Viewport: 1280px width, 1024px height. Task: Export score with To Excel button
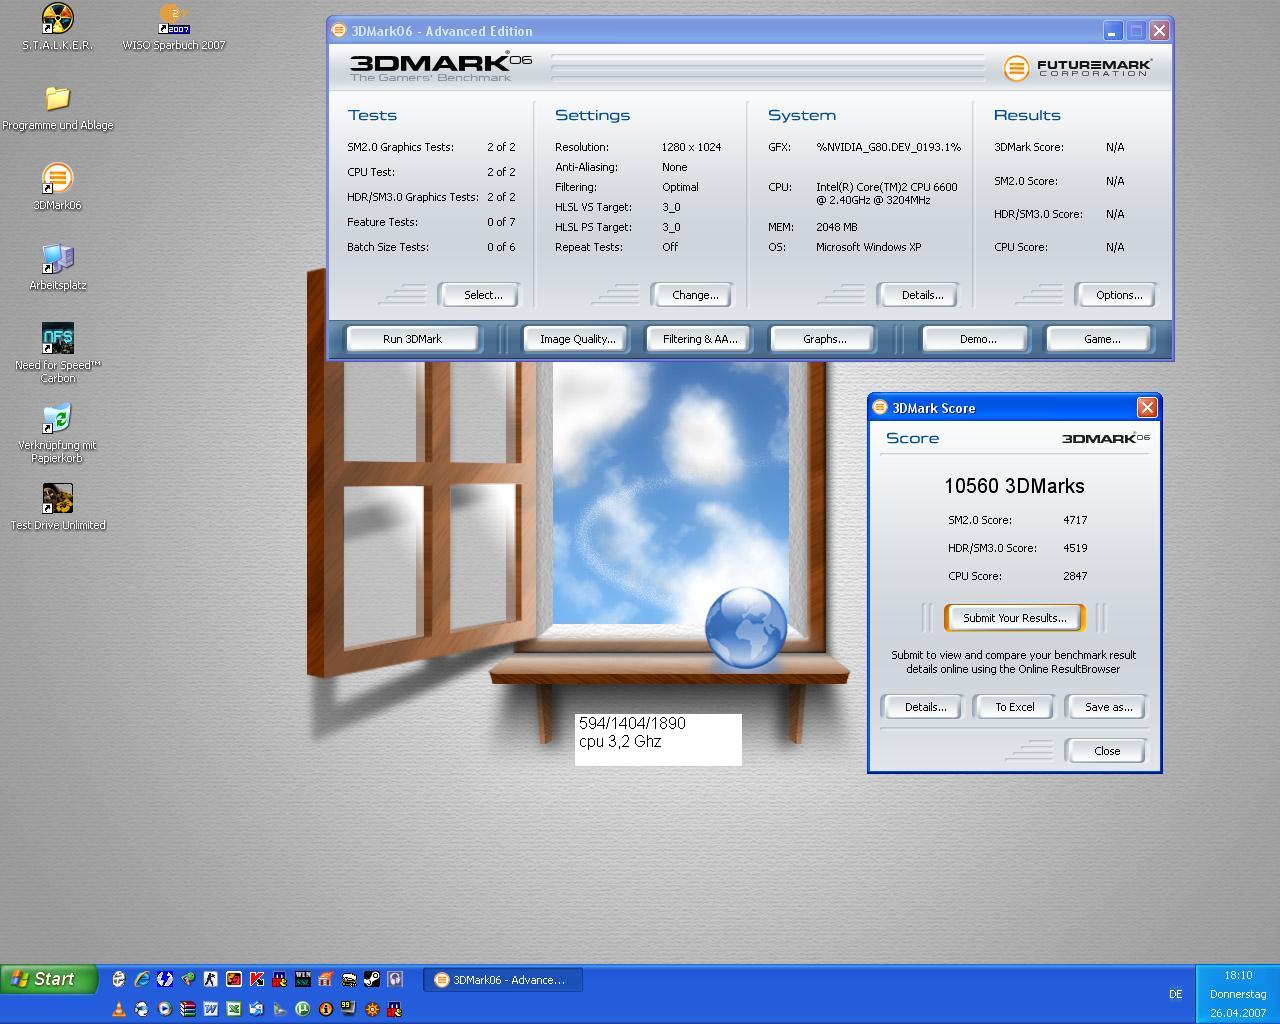point(1014,707)
